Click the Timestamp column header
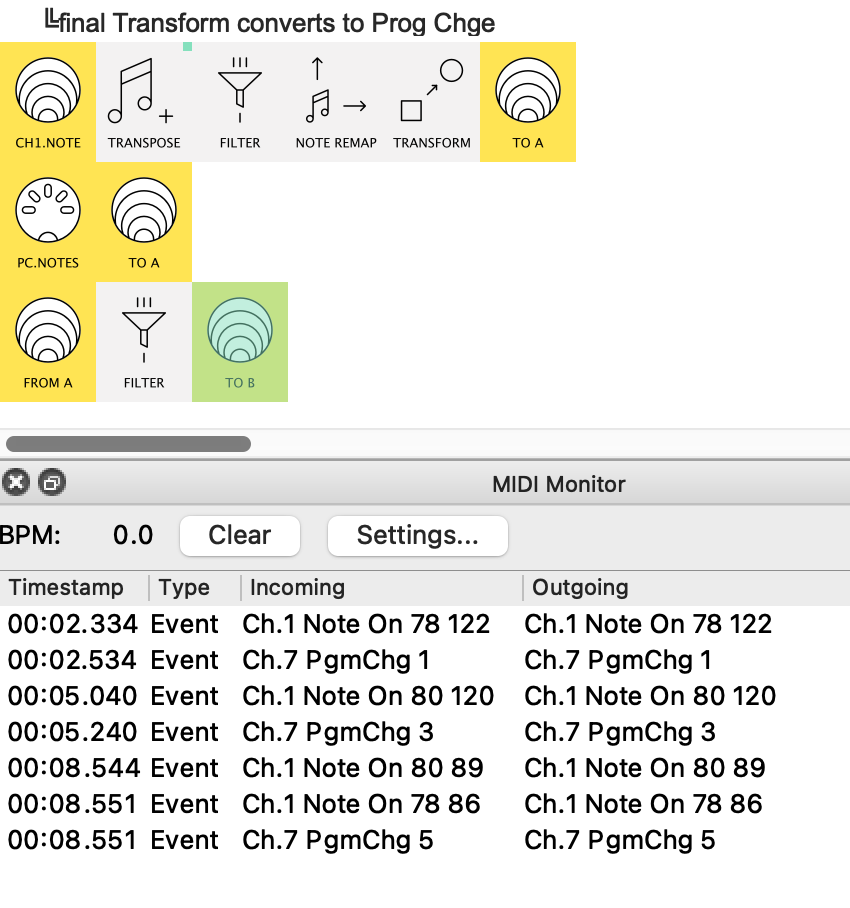 (x=66, y=588)
